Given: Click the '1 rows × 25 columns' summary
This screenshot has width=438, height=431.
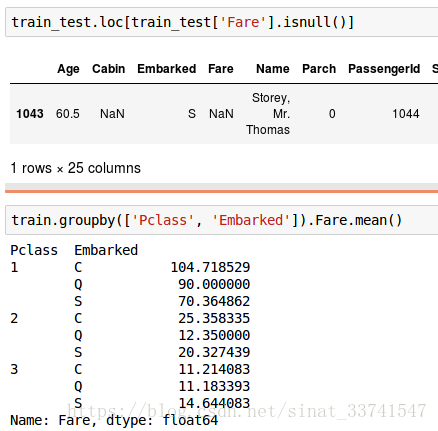Looking at the screenshot, I should (76, 168).
